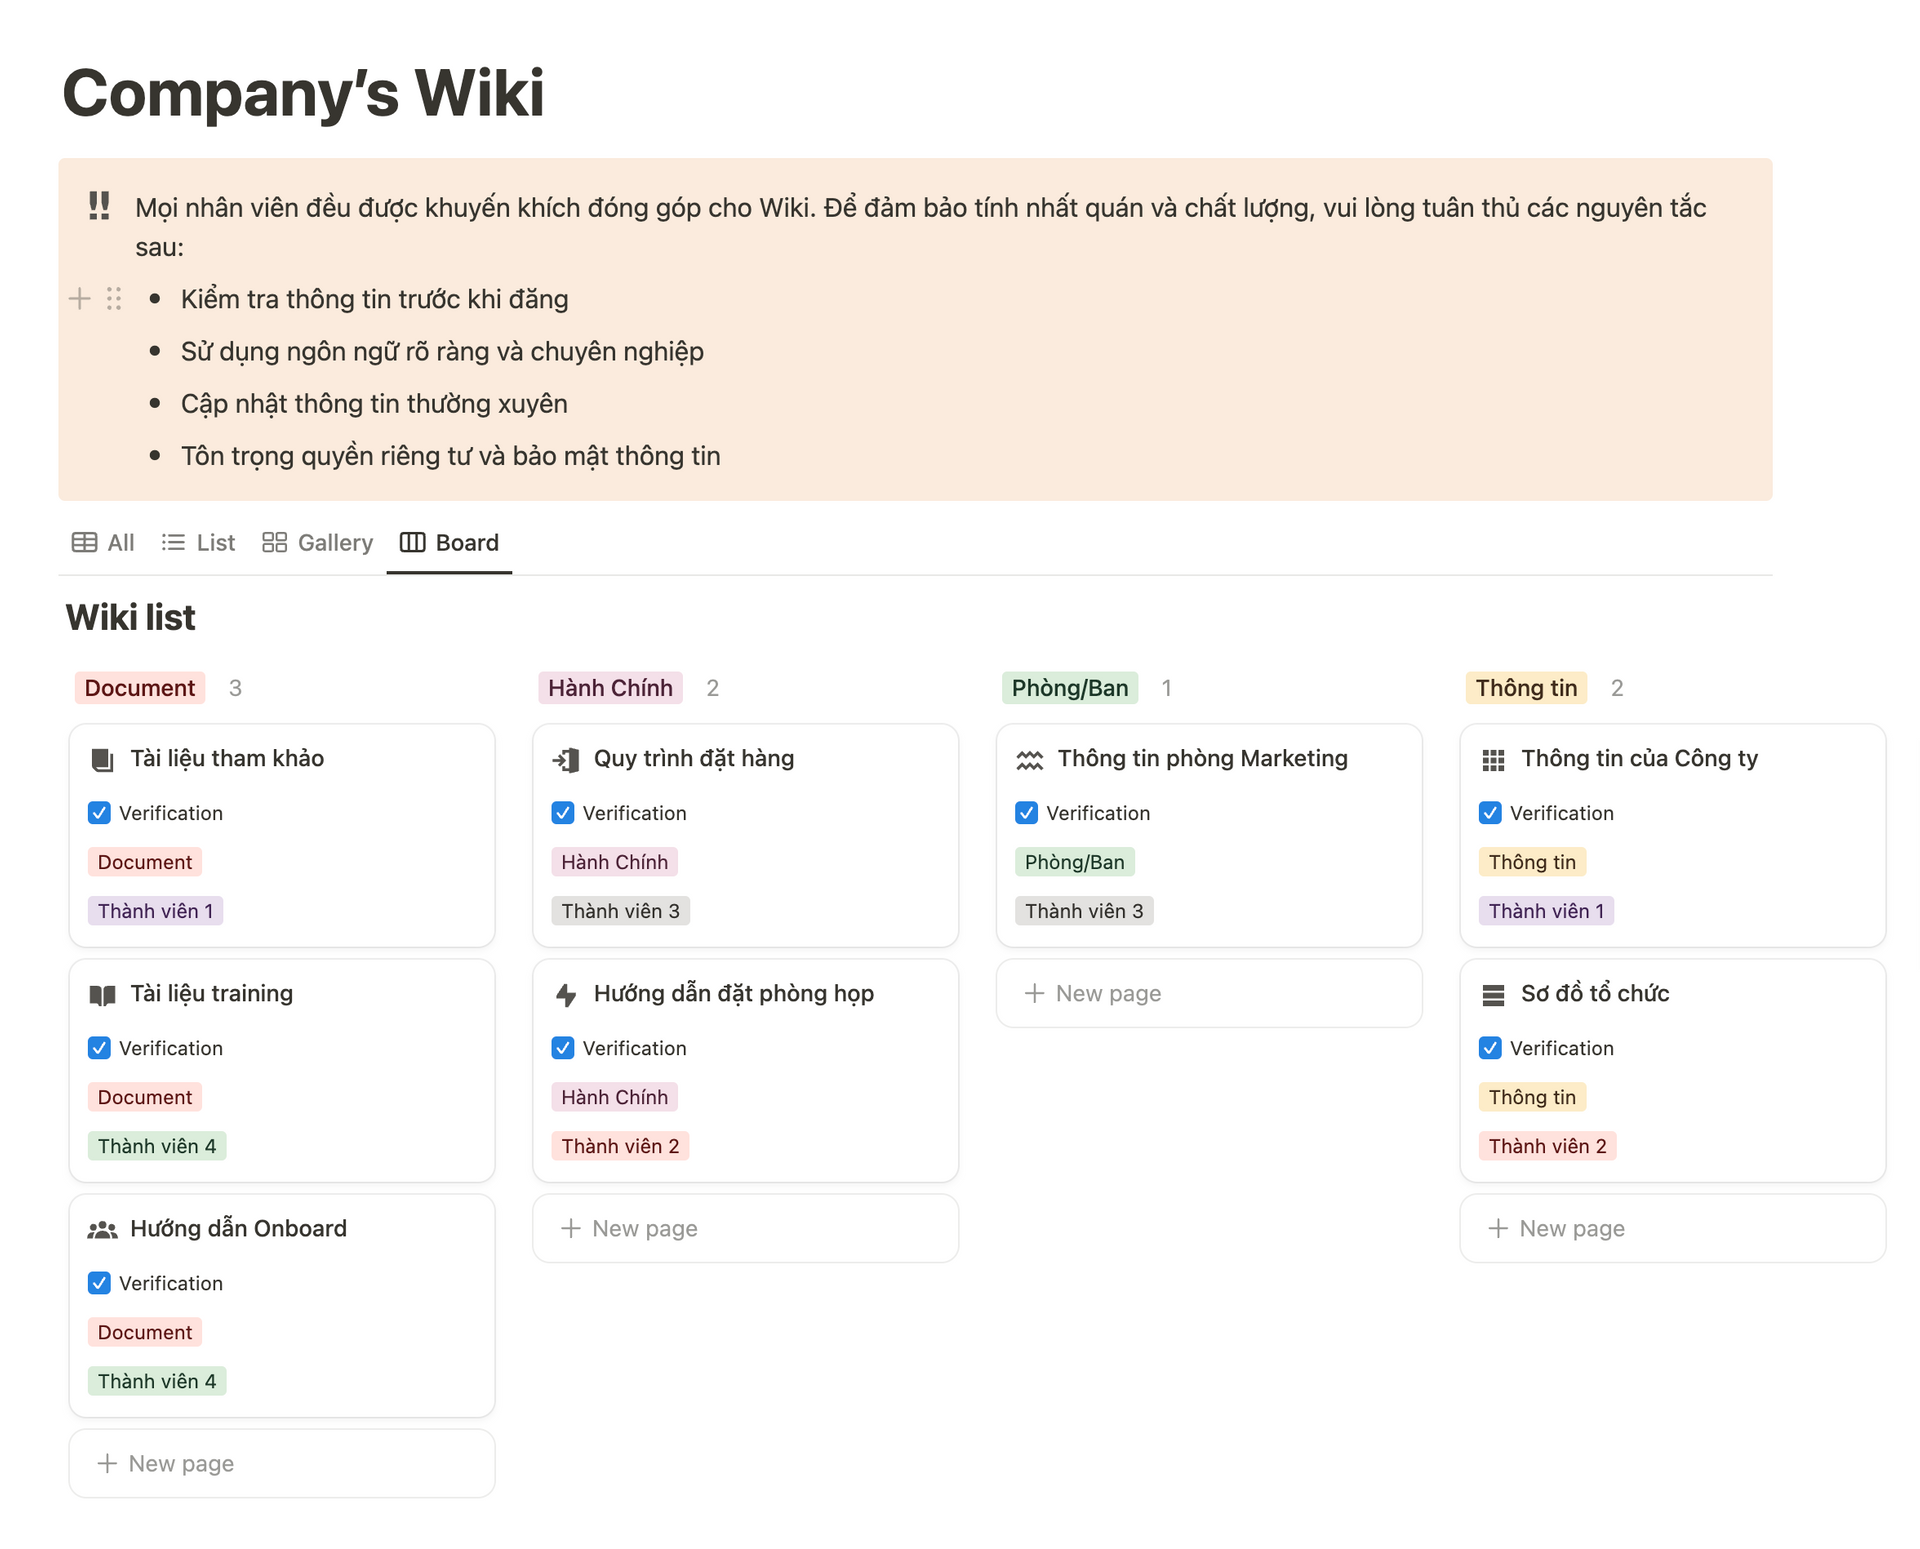Screen dimensions: 1920x1549
Task: Uncheck Verification on Sơ đồ tổ chức
Action: 1490,1048
